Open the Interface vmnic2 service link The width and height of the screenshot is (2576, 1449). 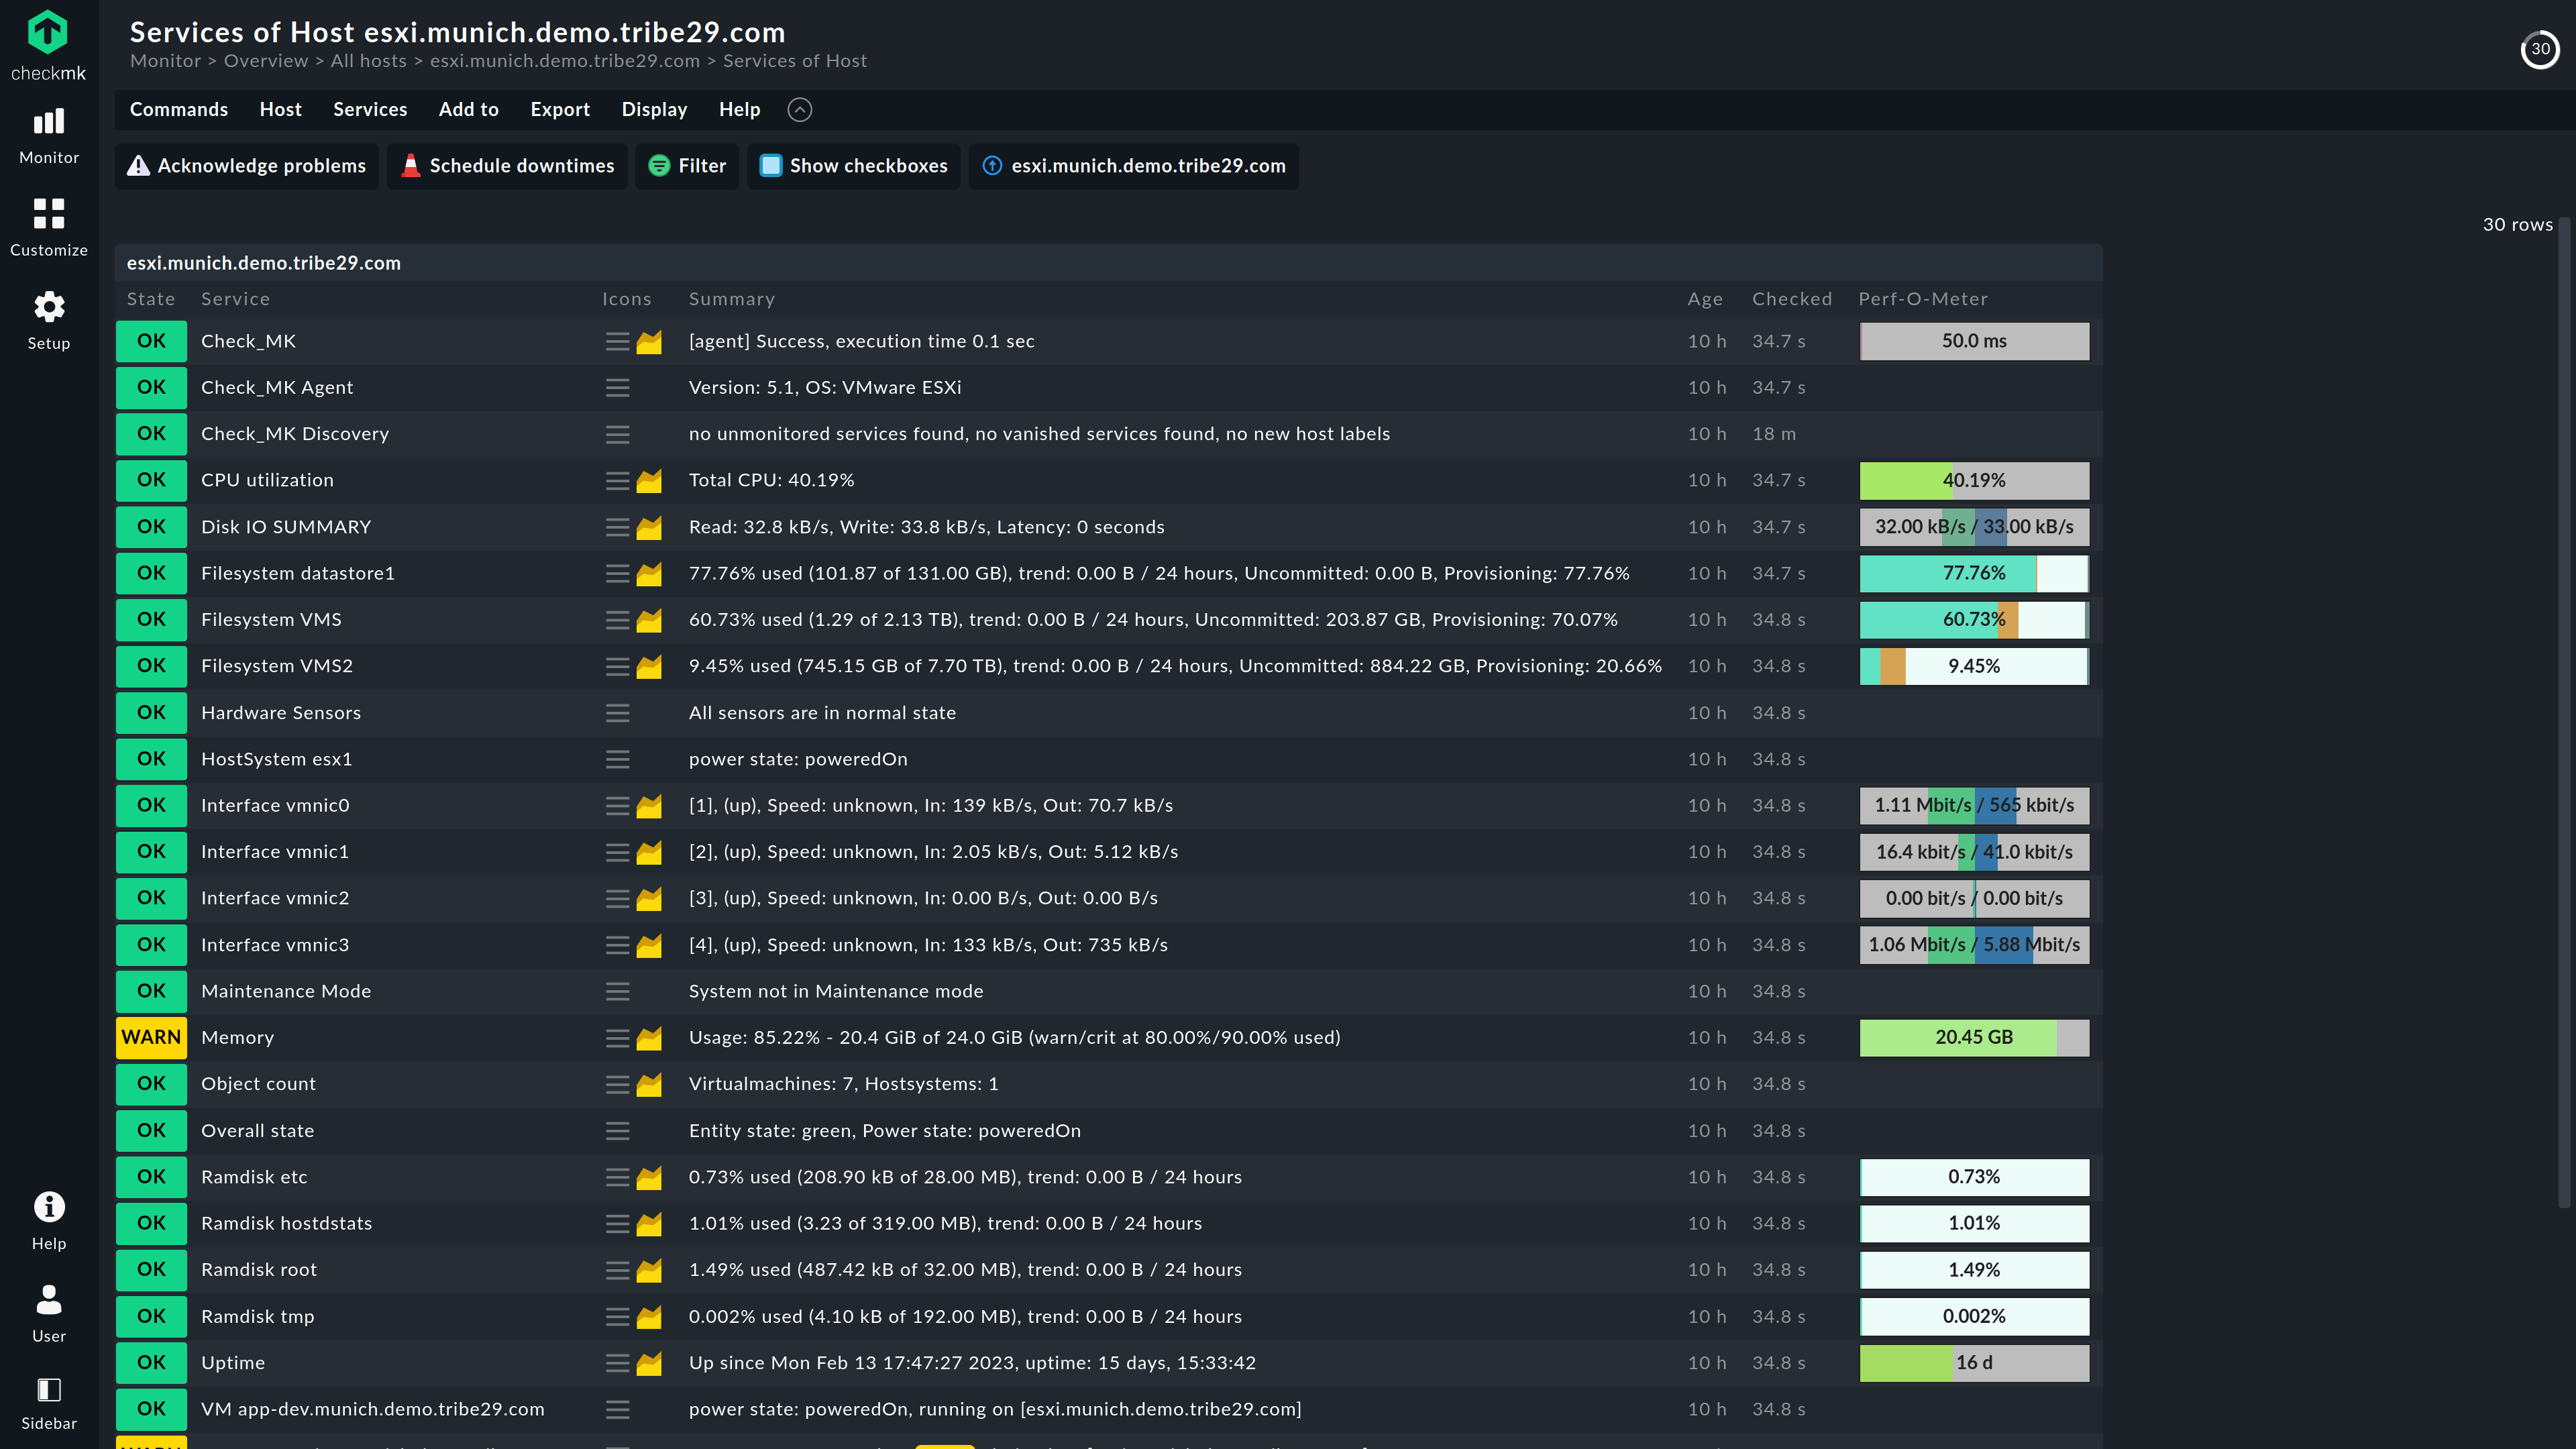pos(275,898)
